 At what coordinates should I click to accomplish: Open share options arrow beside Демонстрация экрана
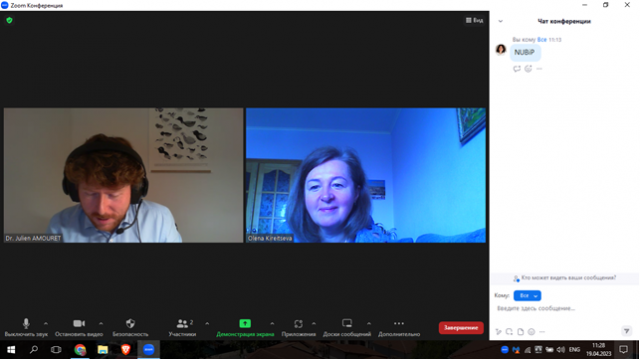pyautogui.click(x=272, y=323)
